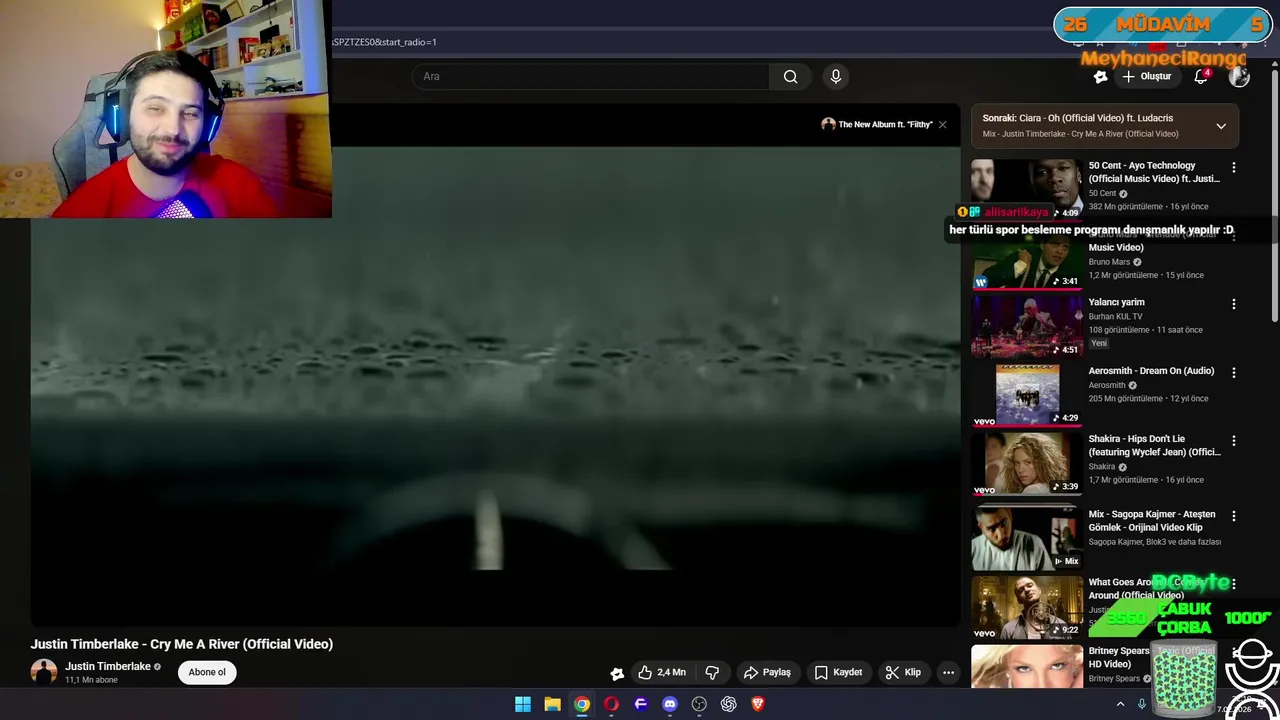Open the Windows Start menu
The image size is (1280, 720).
(523, 704)
